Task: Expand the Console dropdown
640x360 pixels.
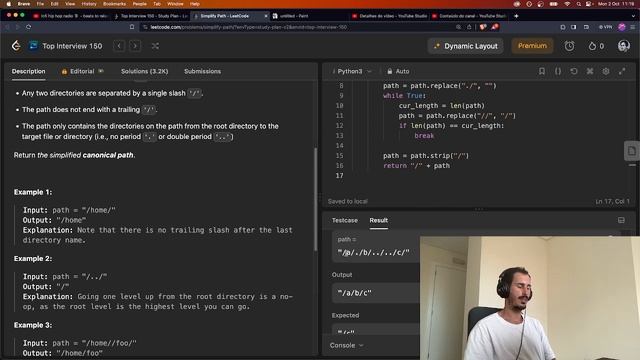Action: tap(346, 345)
